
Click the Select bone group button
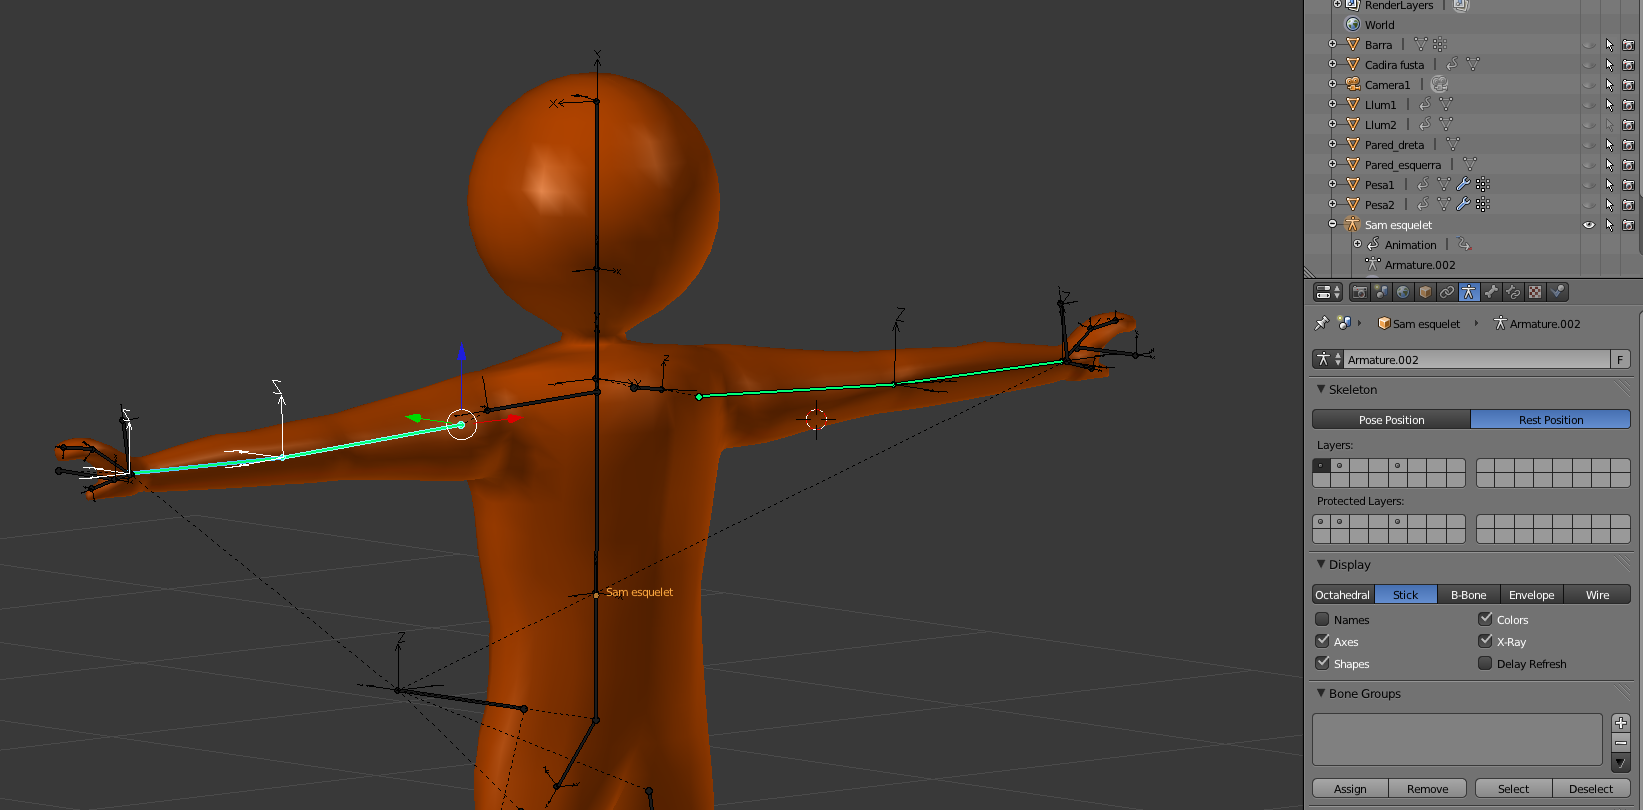point(1513,788)
